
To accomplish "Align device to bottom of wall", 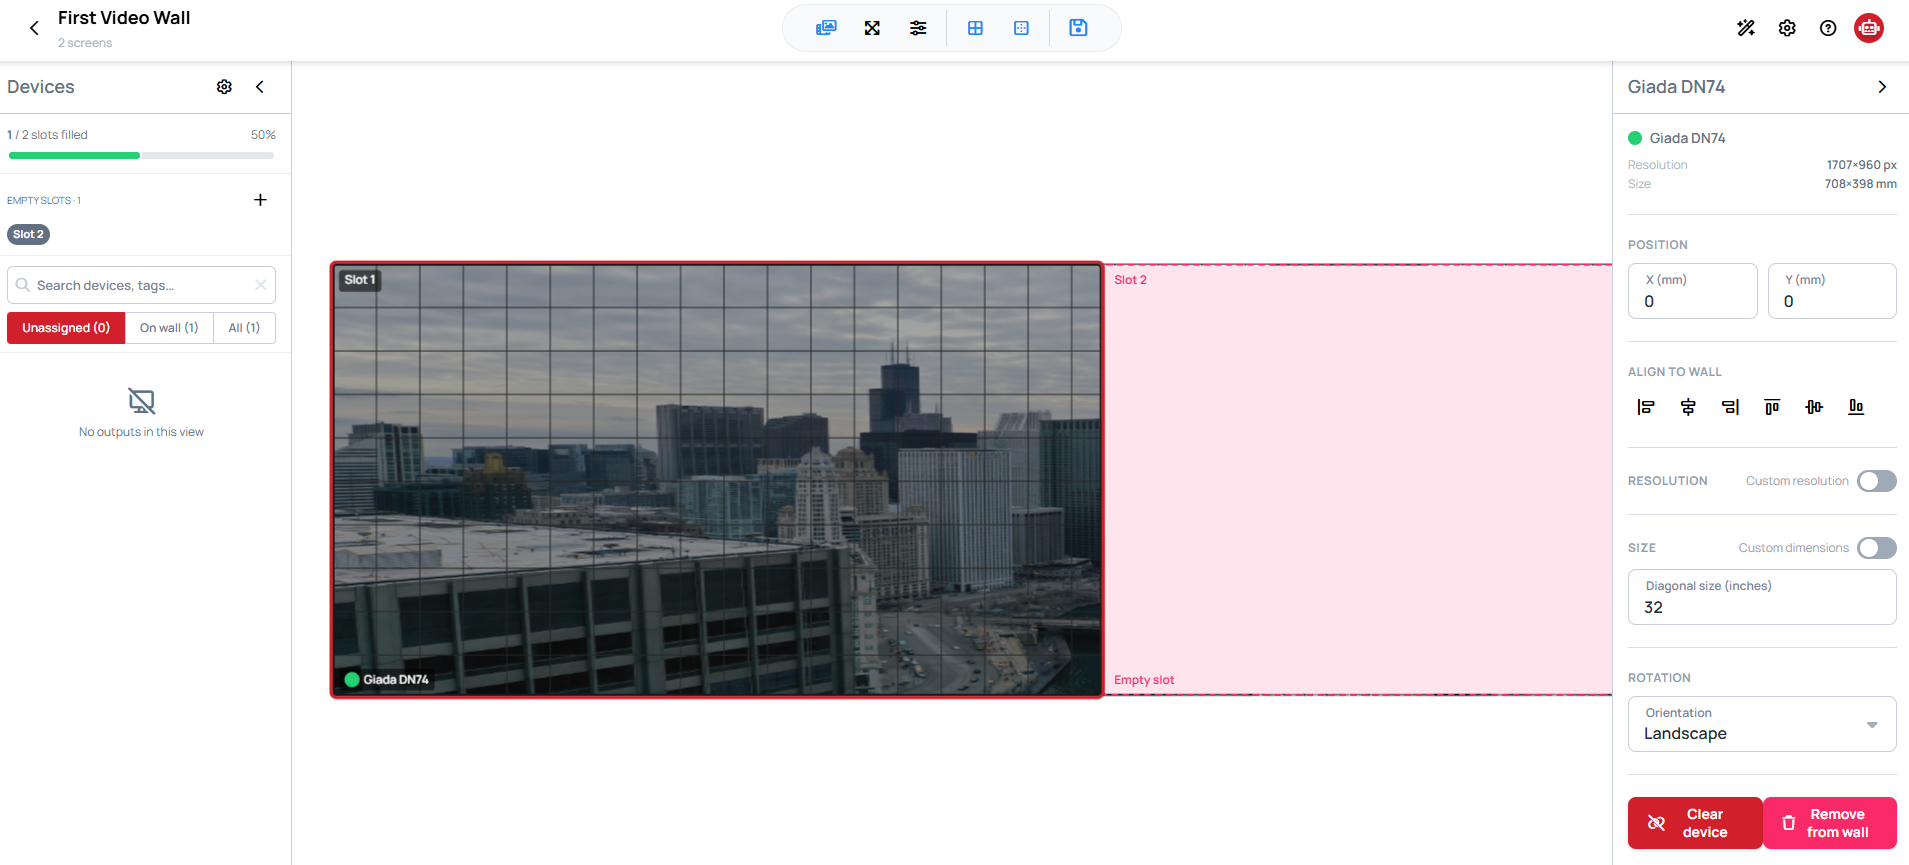I will (1856, 407).
